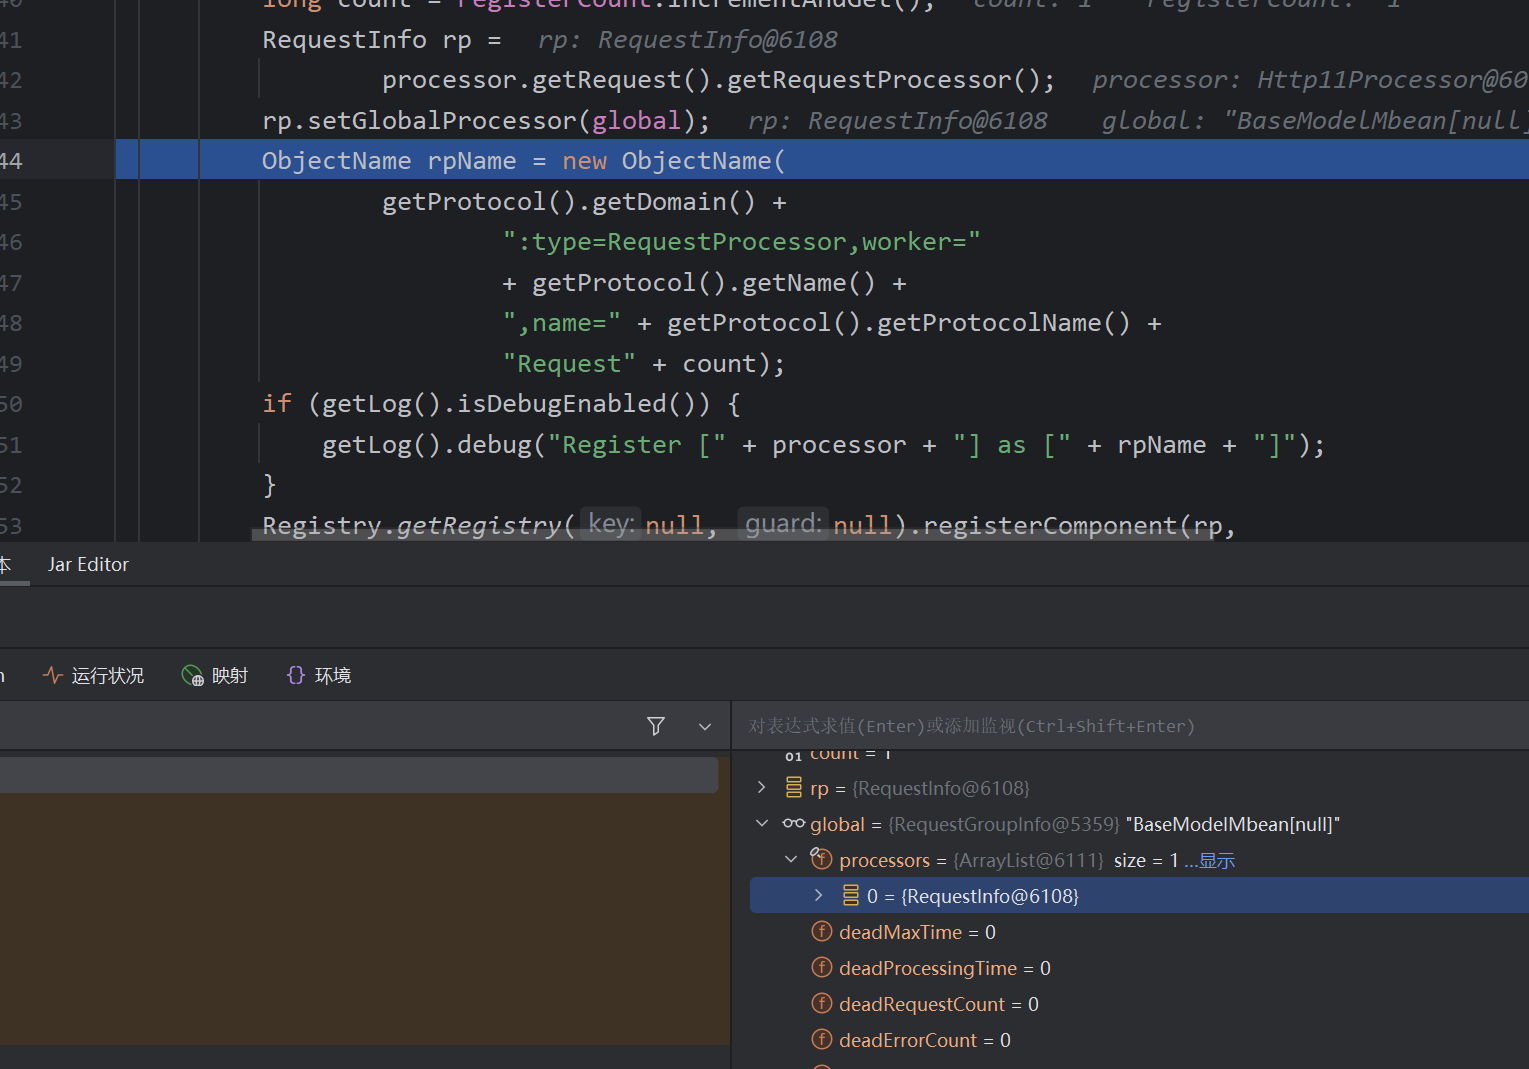Click the 显示 link after processors size
The width and height of the screenshot is (1529, 1069).
pyautogui.click(x=1216, y=861)
